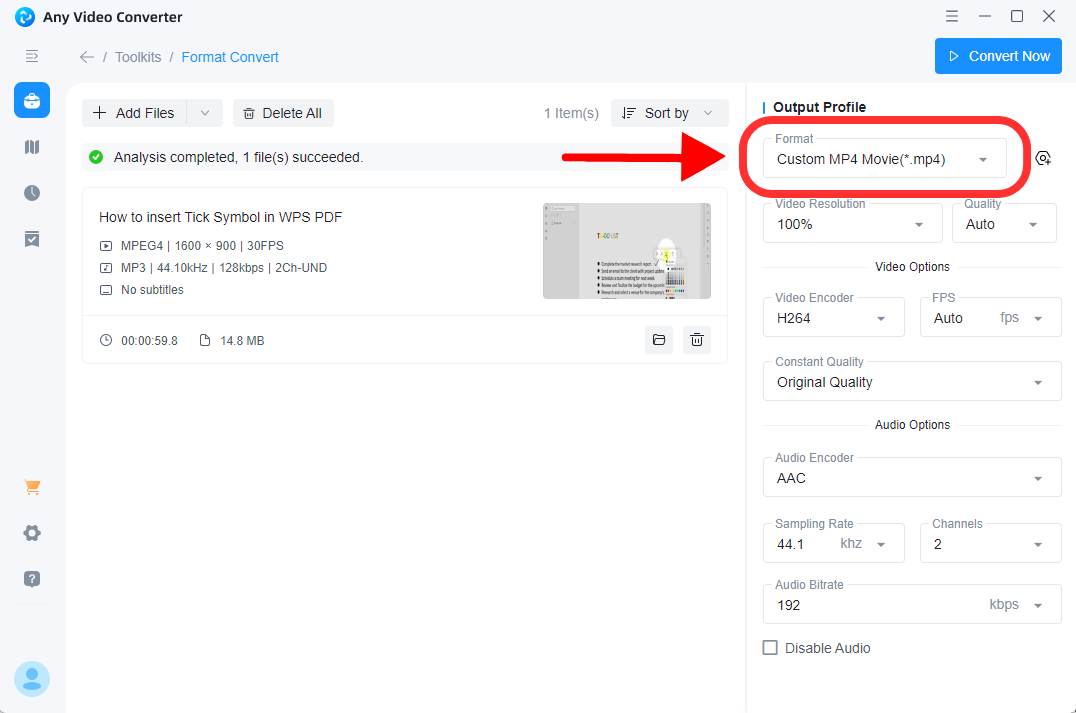Open the history clock sidebar icon

point(32,193)
